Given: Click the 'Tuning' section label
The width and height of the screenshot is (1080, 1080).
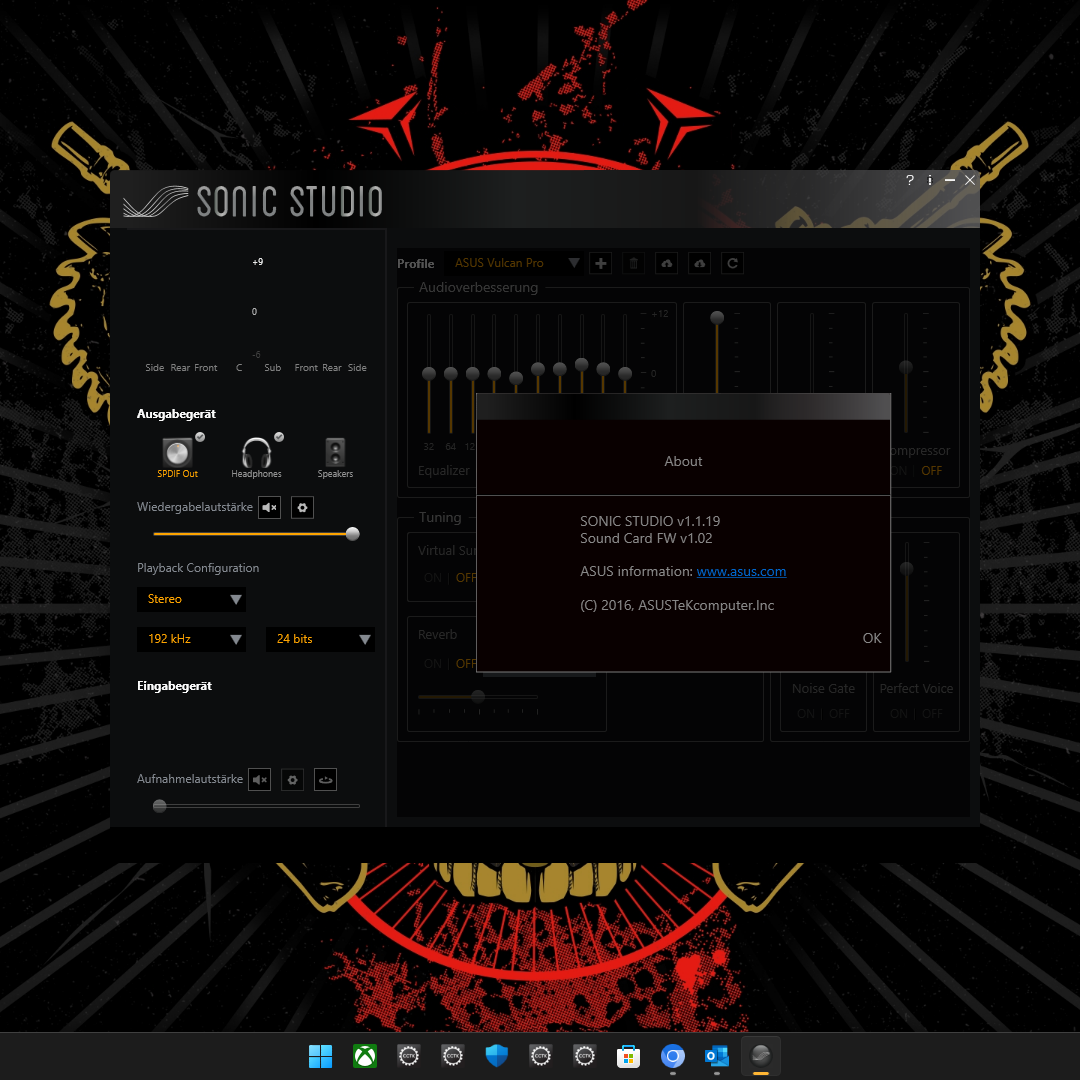Looking at the screenshot, I should (440, 517).
